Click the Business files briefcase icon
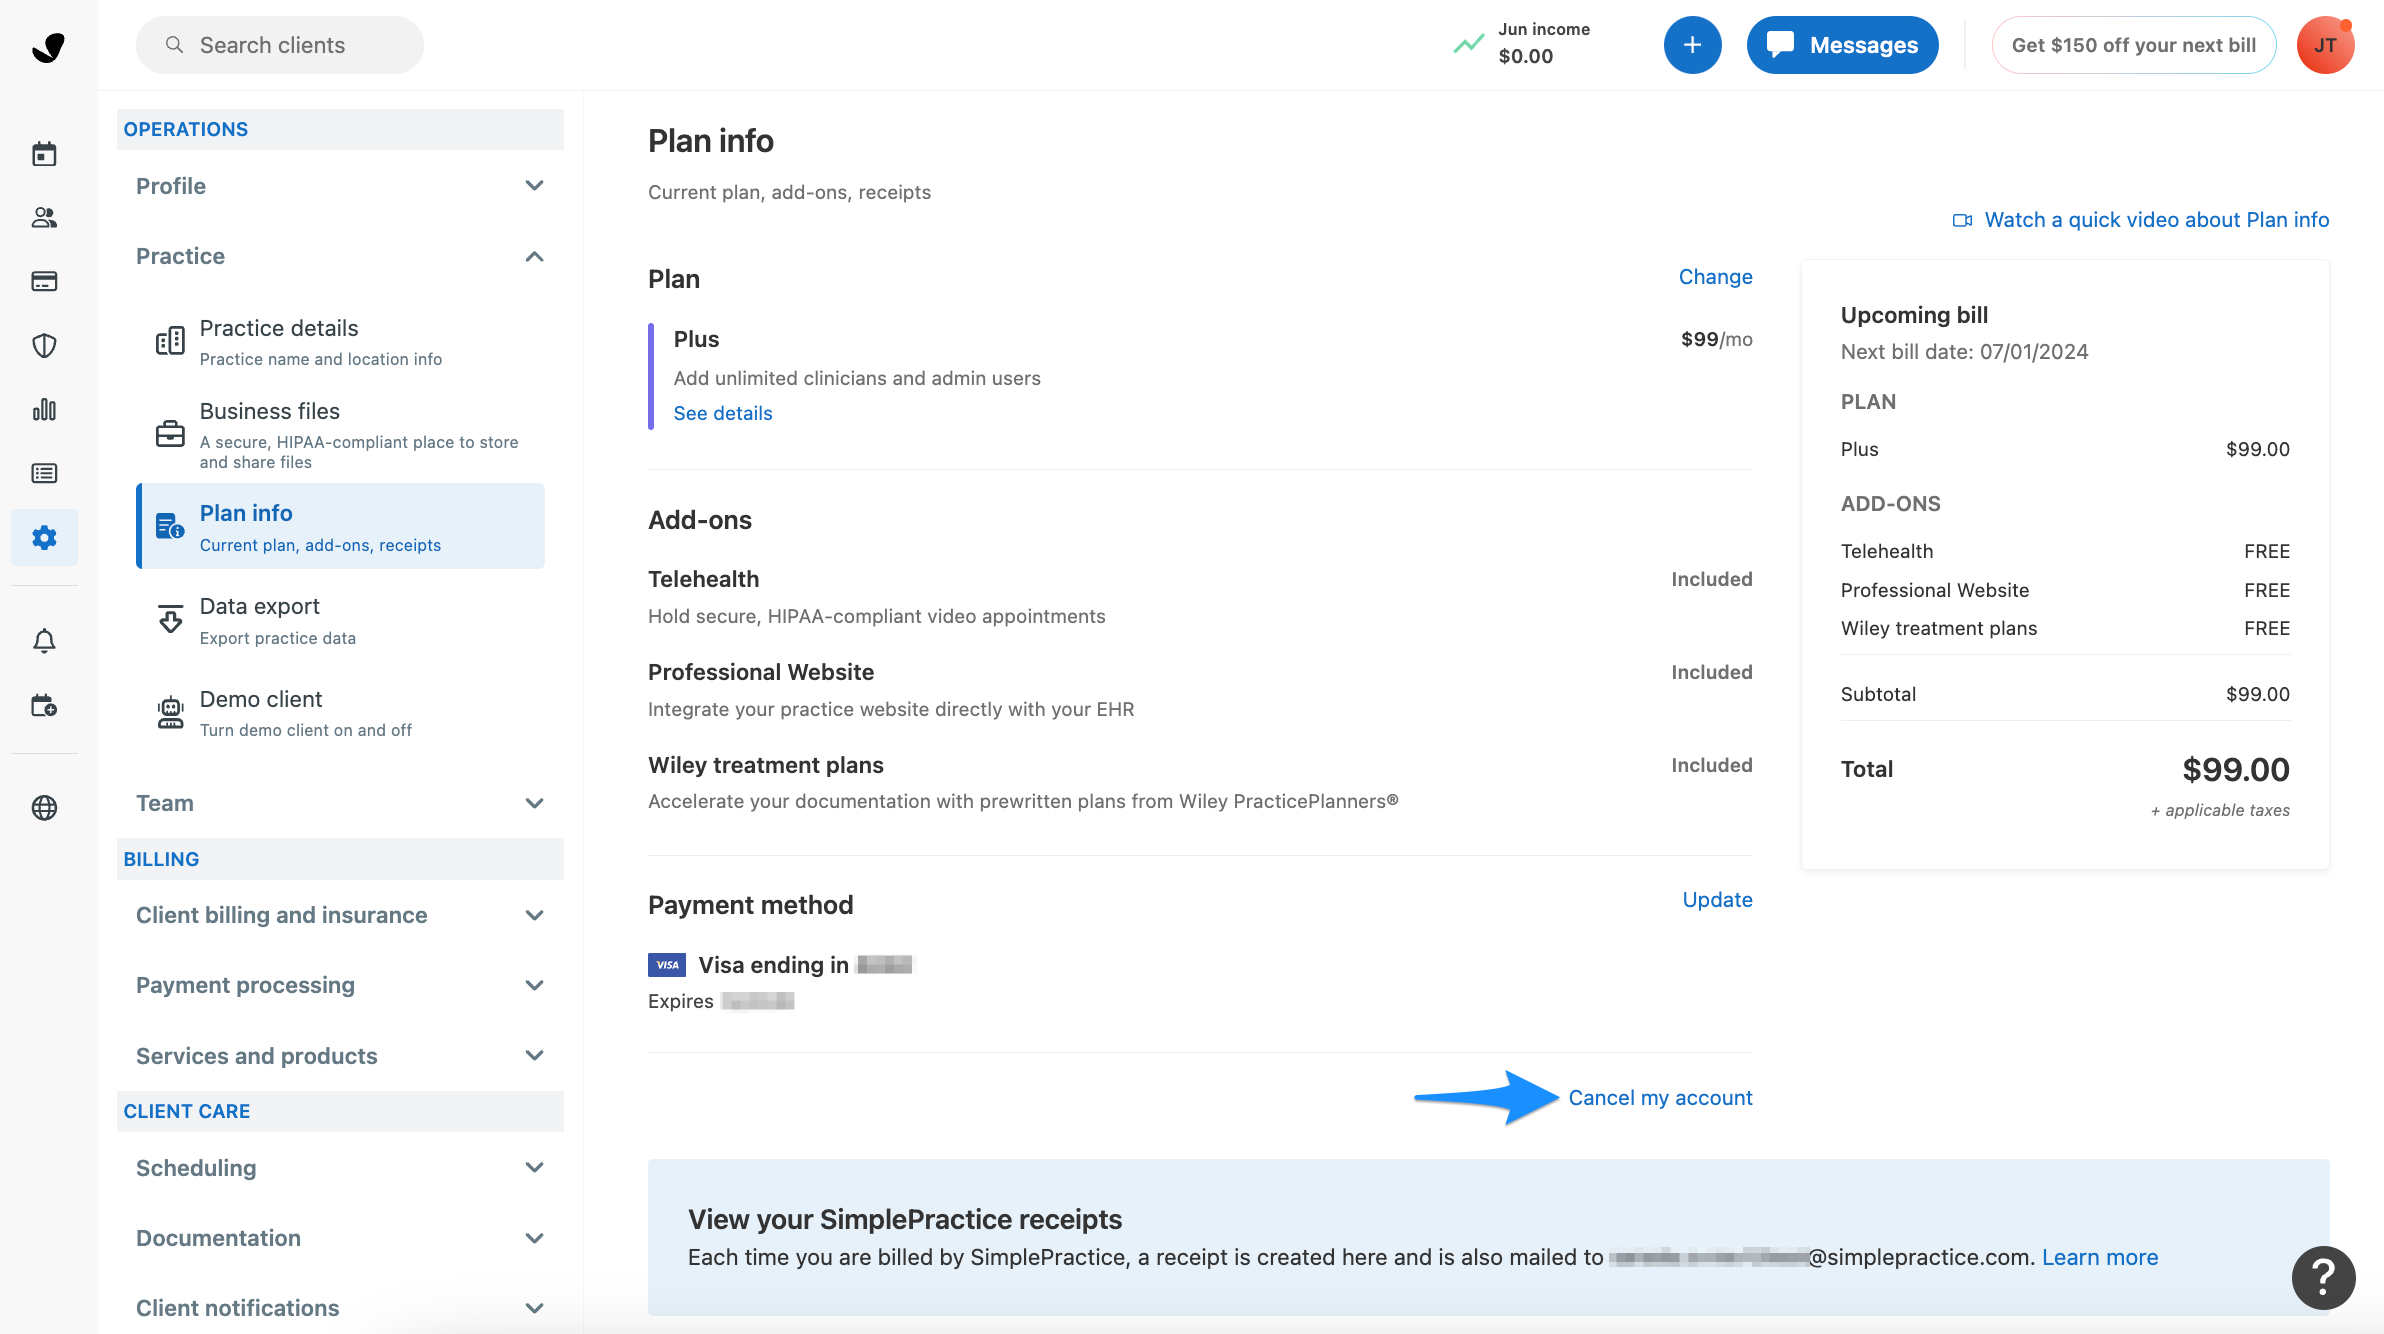 click(x=170, y=434)
